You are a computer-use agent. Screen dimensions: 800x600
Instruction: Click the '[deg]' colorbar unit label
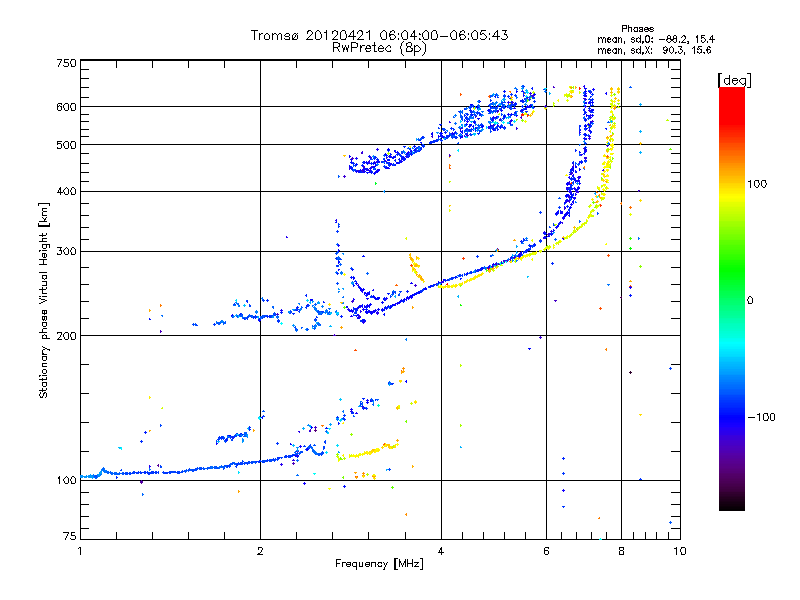pyautogui.click(x=734, y=80)
